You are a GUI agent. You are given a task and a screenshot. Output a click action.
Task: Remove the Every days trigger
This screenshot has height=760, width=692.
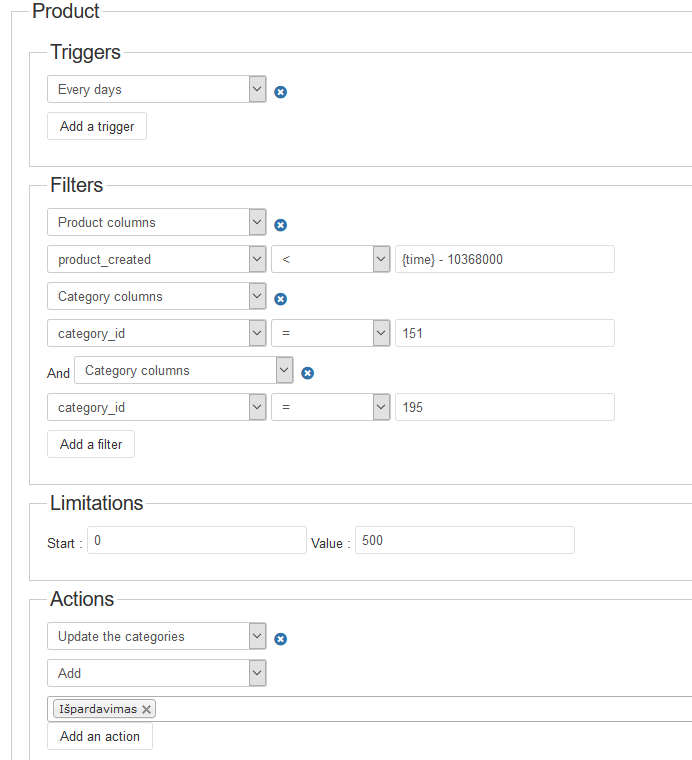(x=281, y=92)
